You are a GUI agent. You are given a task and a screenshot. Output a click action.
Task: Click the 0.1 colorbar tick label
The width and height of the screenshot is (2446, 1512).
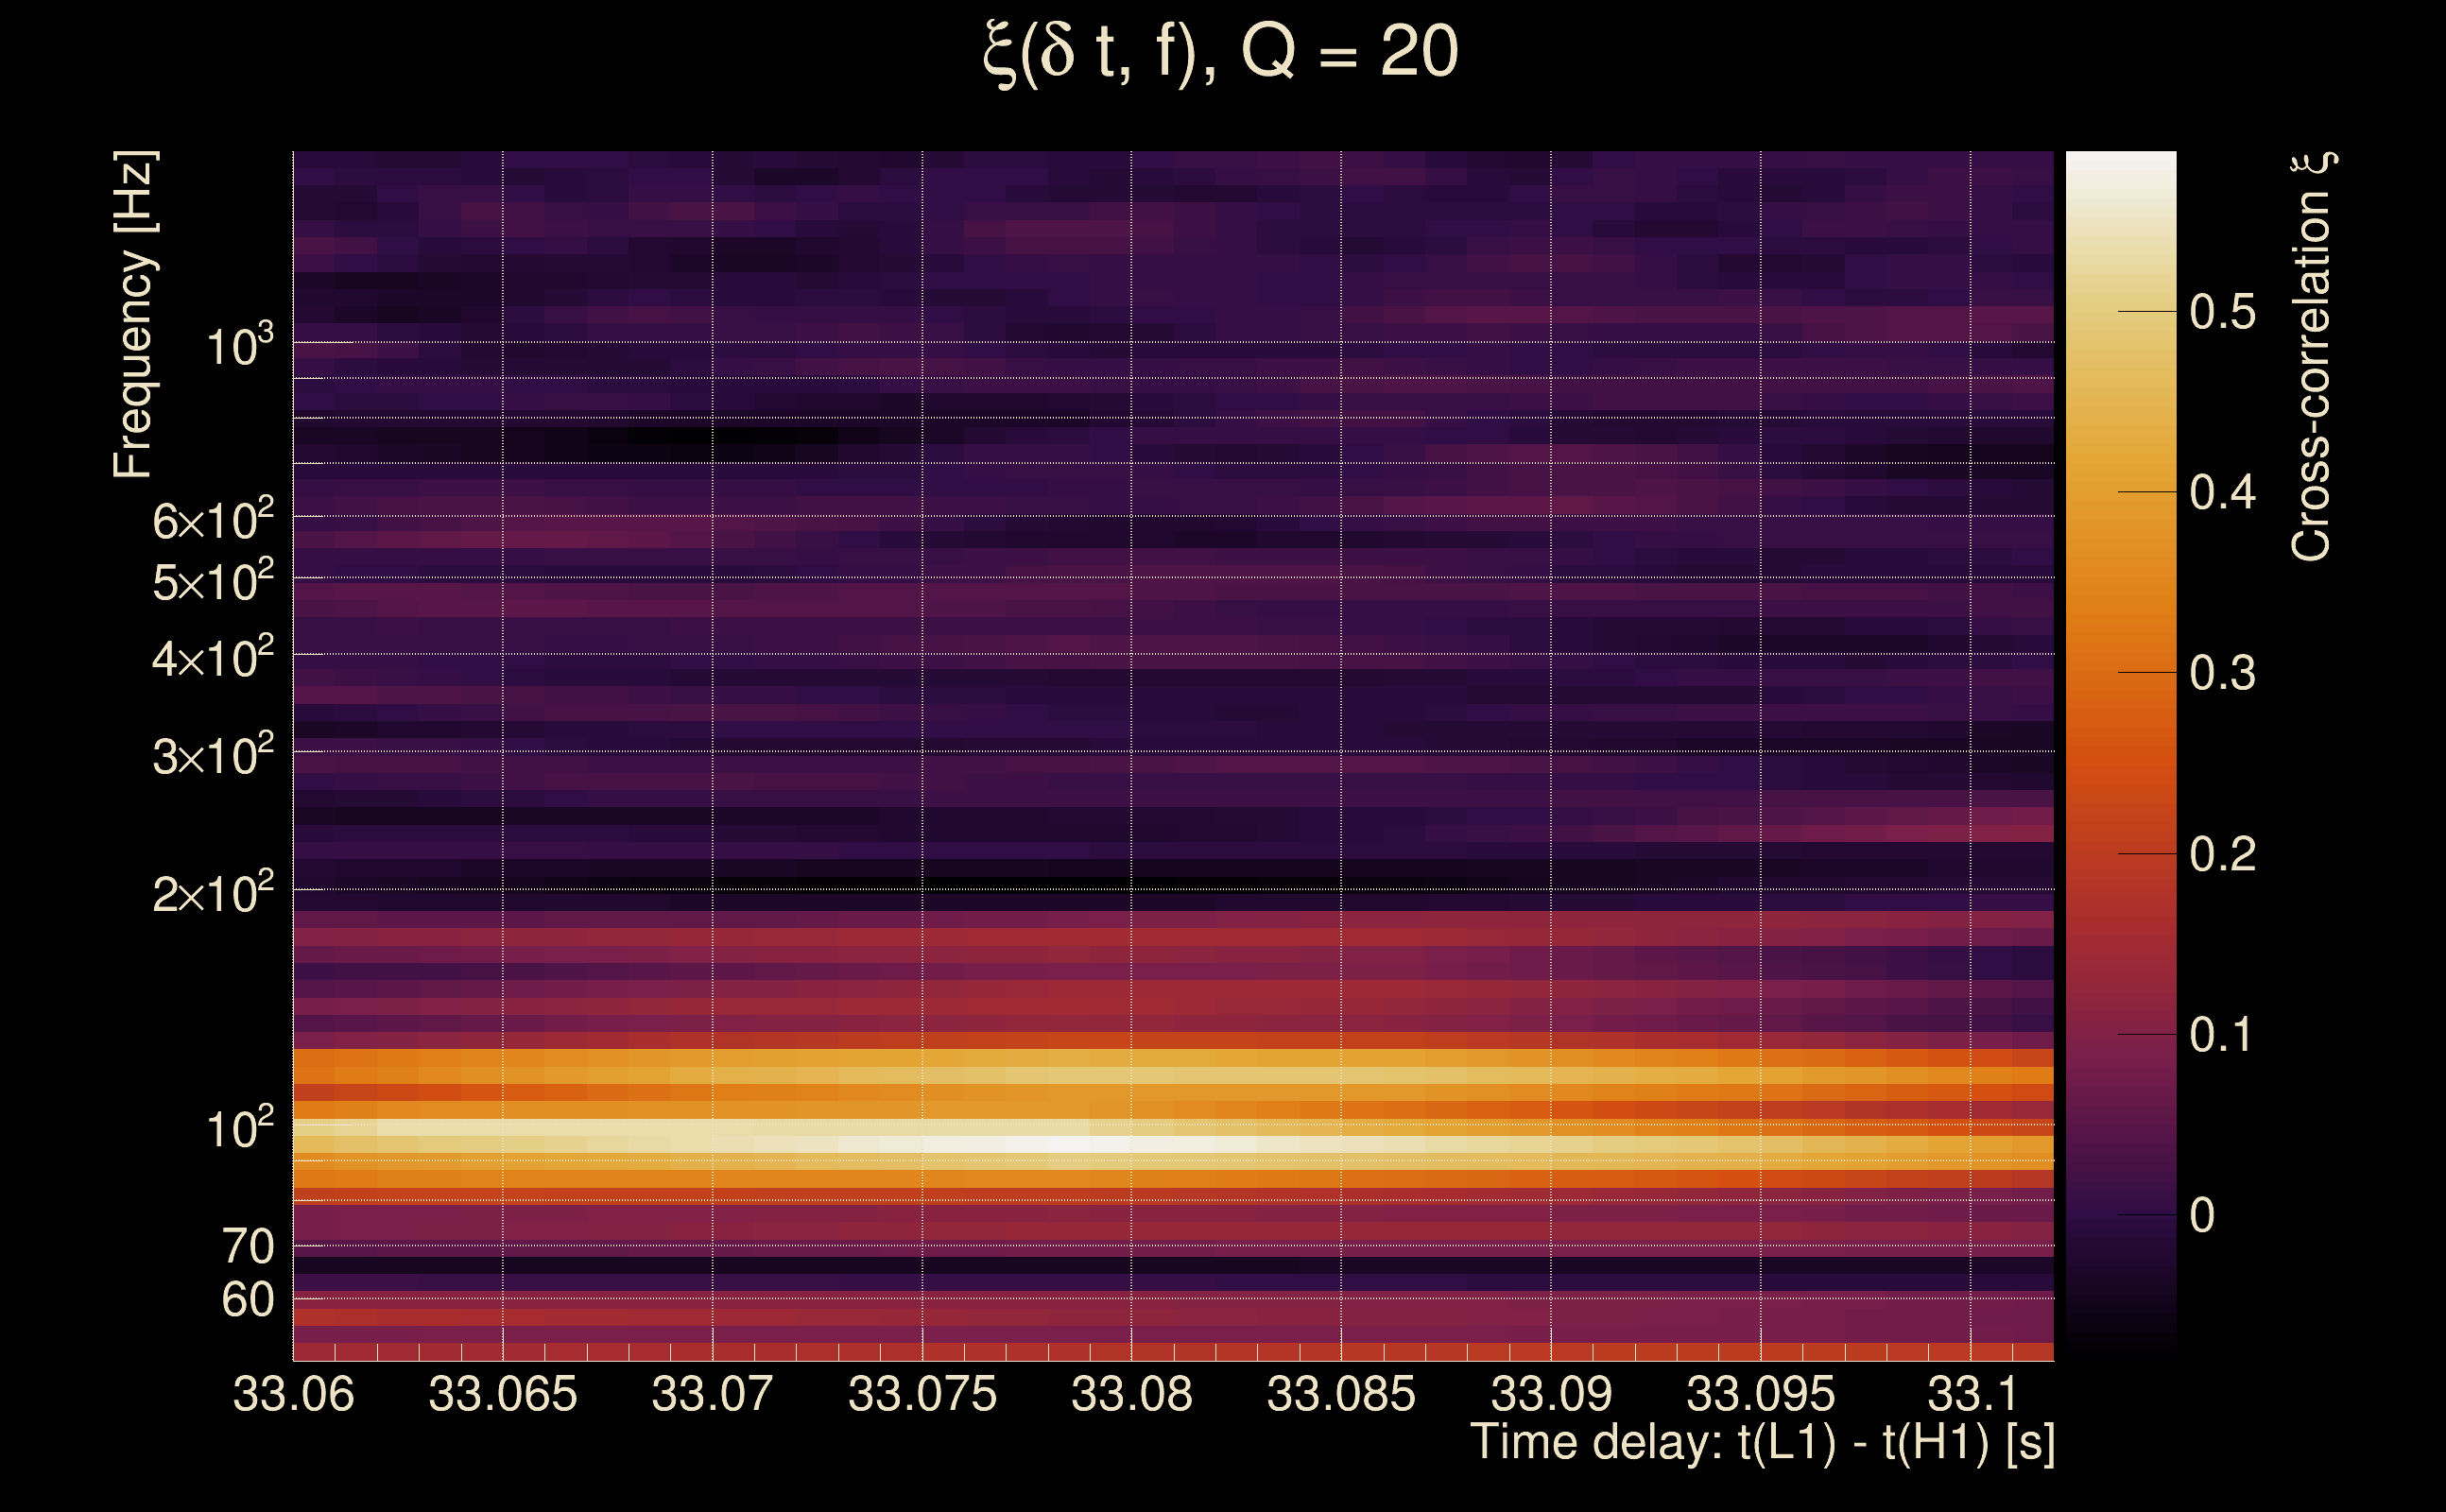coord(2222,1034)
